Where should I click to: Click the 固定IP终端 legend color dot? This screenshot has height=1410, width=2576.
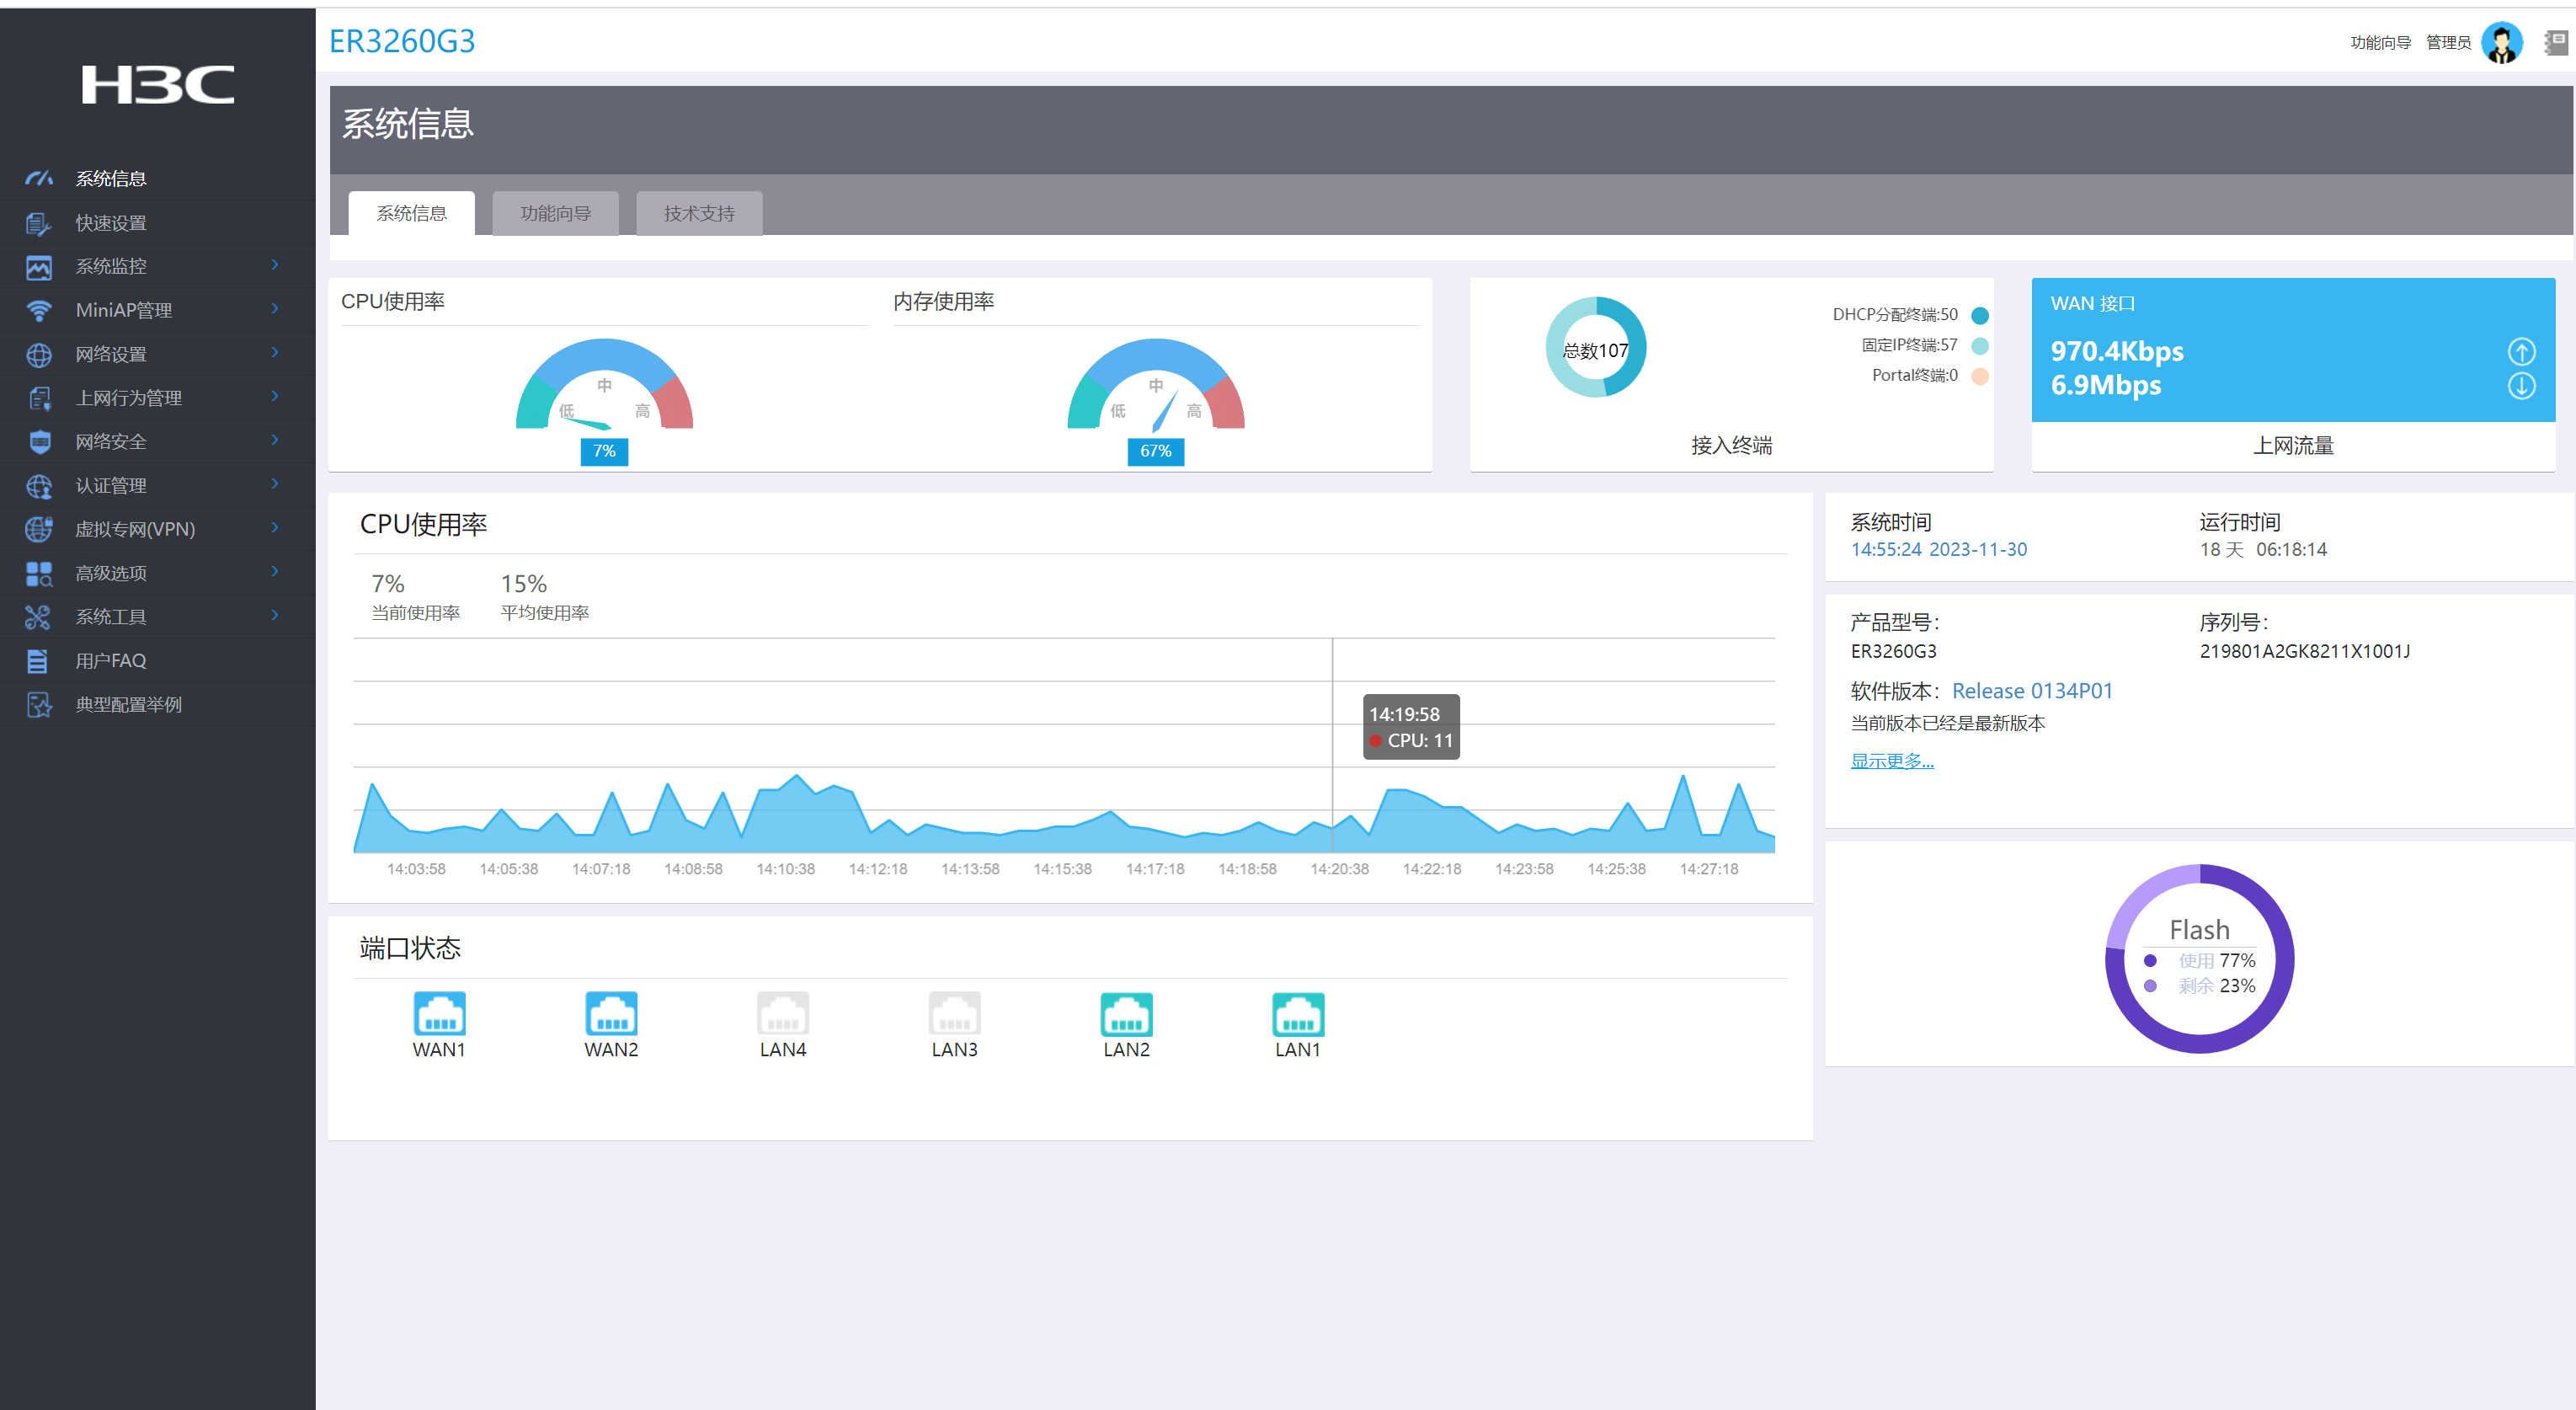(x=1979, y=345)
